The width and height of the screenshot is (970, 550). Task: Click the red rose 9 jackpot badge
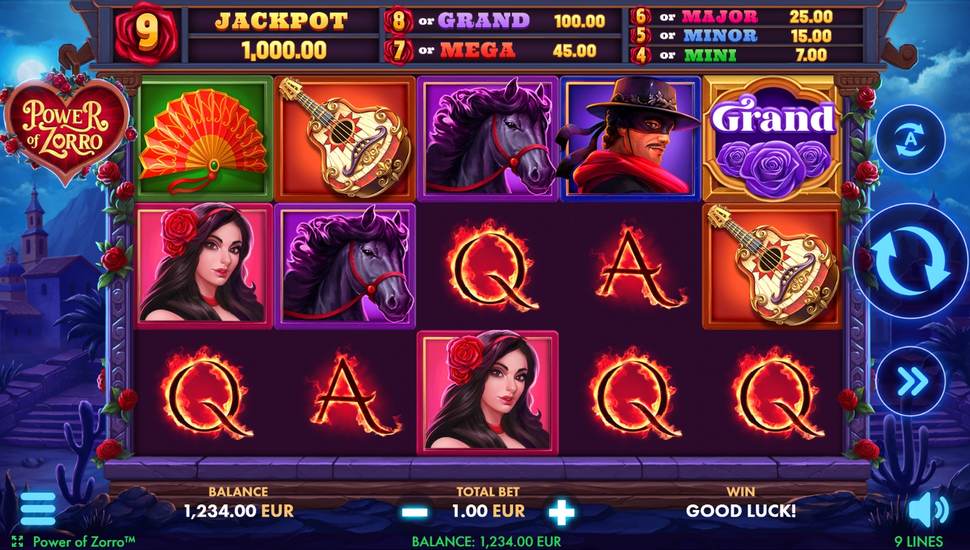tap(147, 33)
